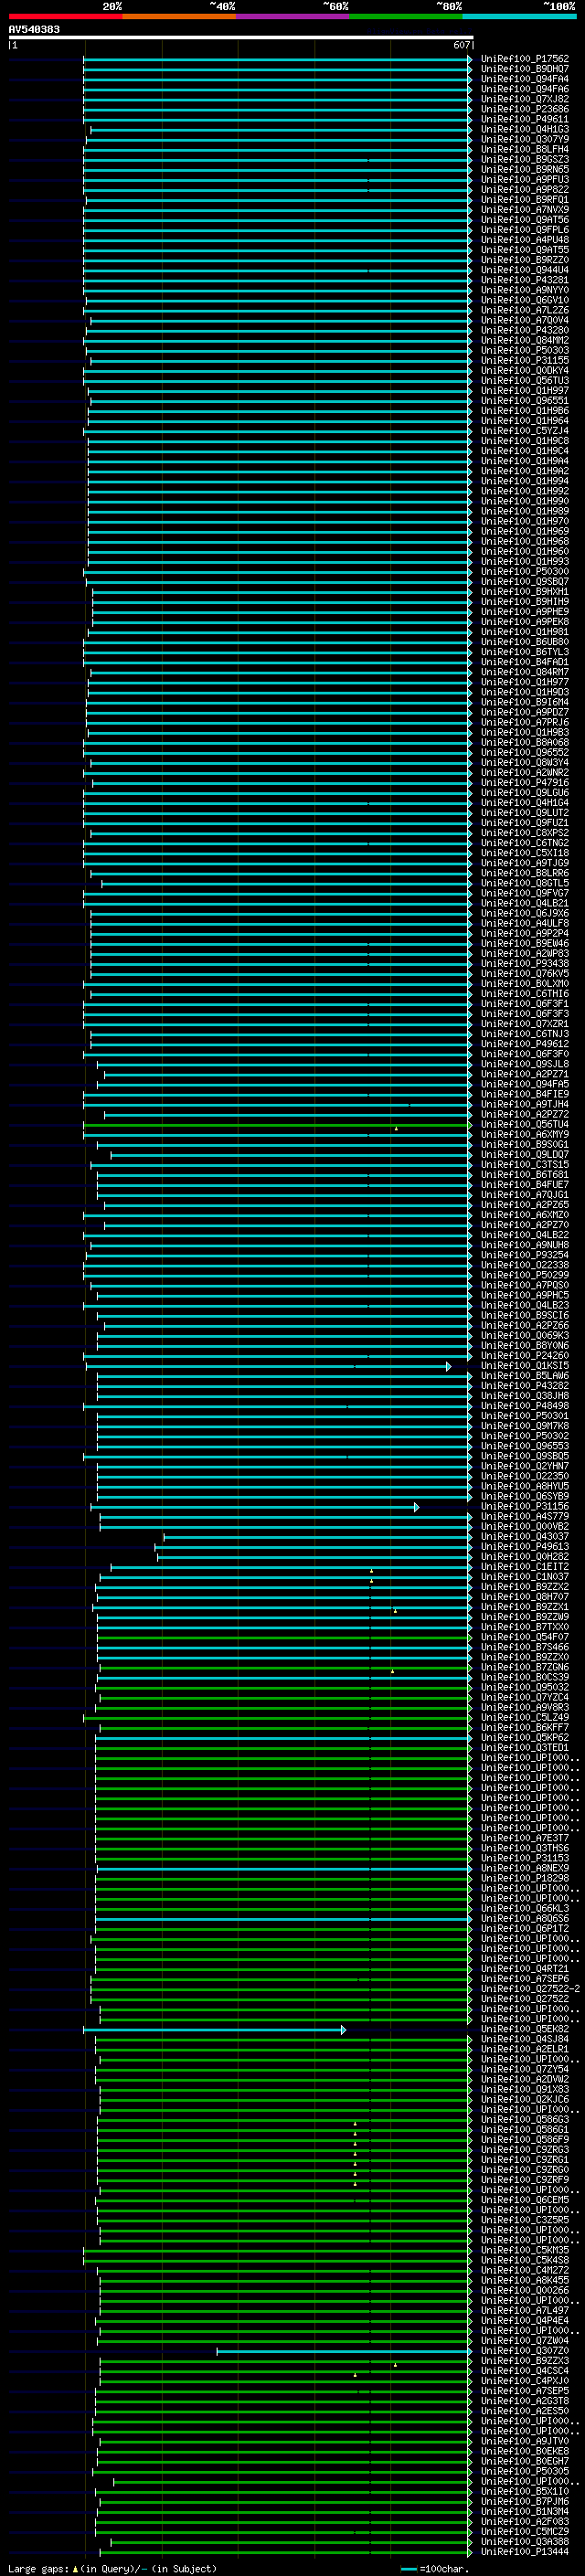Click the green ~80% identity legend segment
Image resolution: width=585 pixels, height=2576 pixels.
[x=406, y=16]
